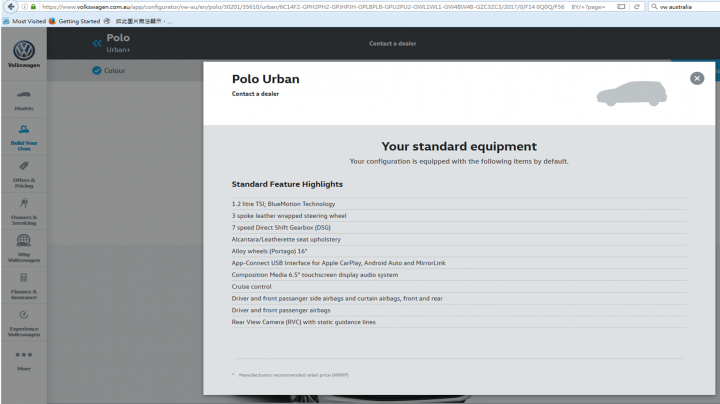720x404 pixels.
Task: Select the Composition Media touchscreen row
Action: pos(459,275)
